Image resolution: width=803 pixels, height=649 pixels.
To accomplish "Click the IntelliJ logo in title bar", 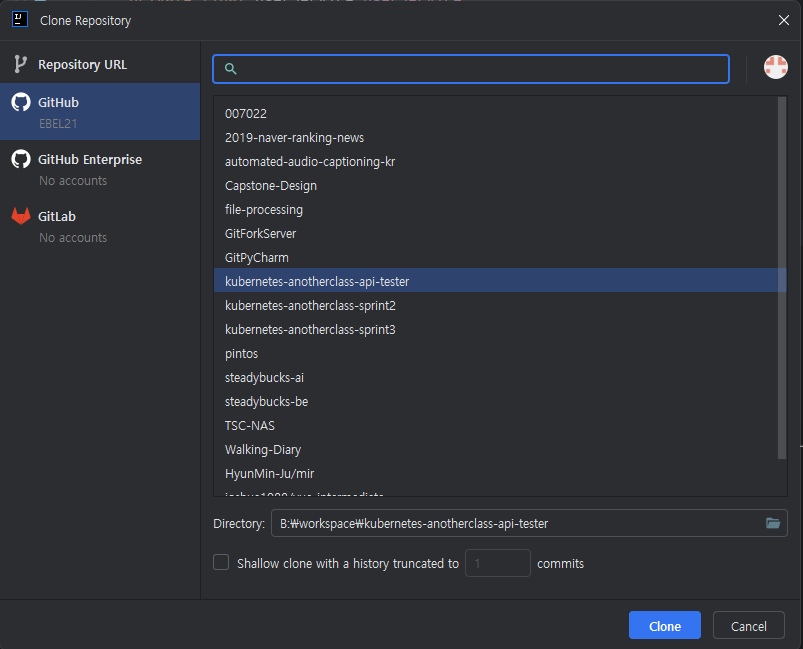I will click(x=19, y=19).
